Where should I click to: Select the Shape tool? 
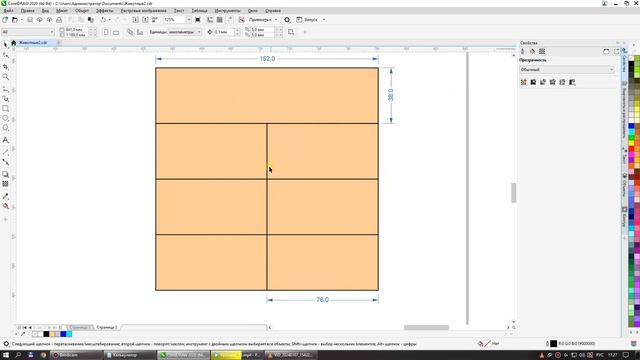(6, 55)
